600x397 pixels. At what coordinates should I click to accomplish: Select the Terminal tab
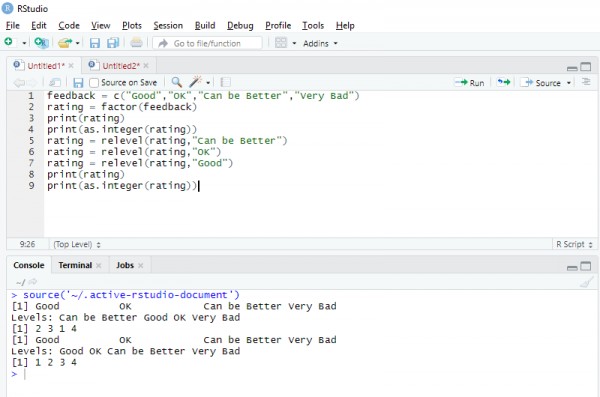point(75,265)
